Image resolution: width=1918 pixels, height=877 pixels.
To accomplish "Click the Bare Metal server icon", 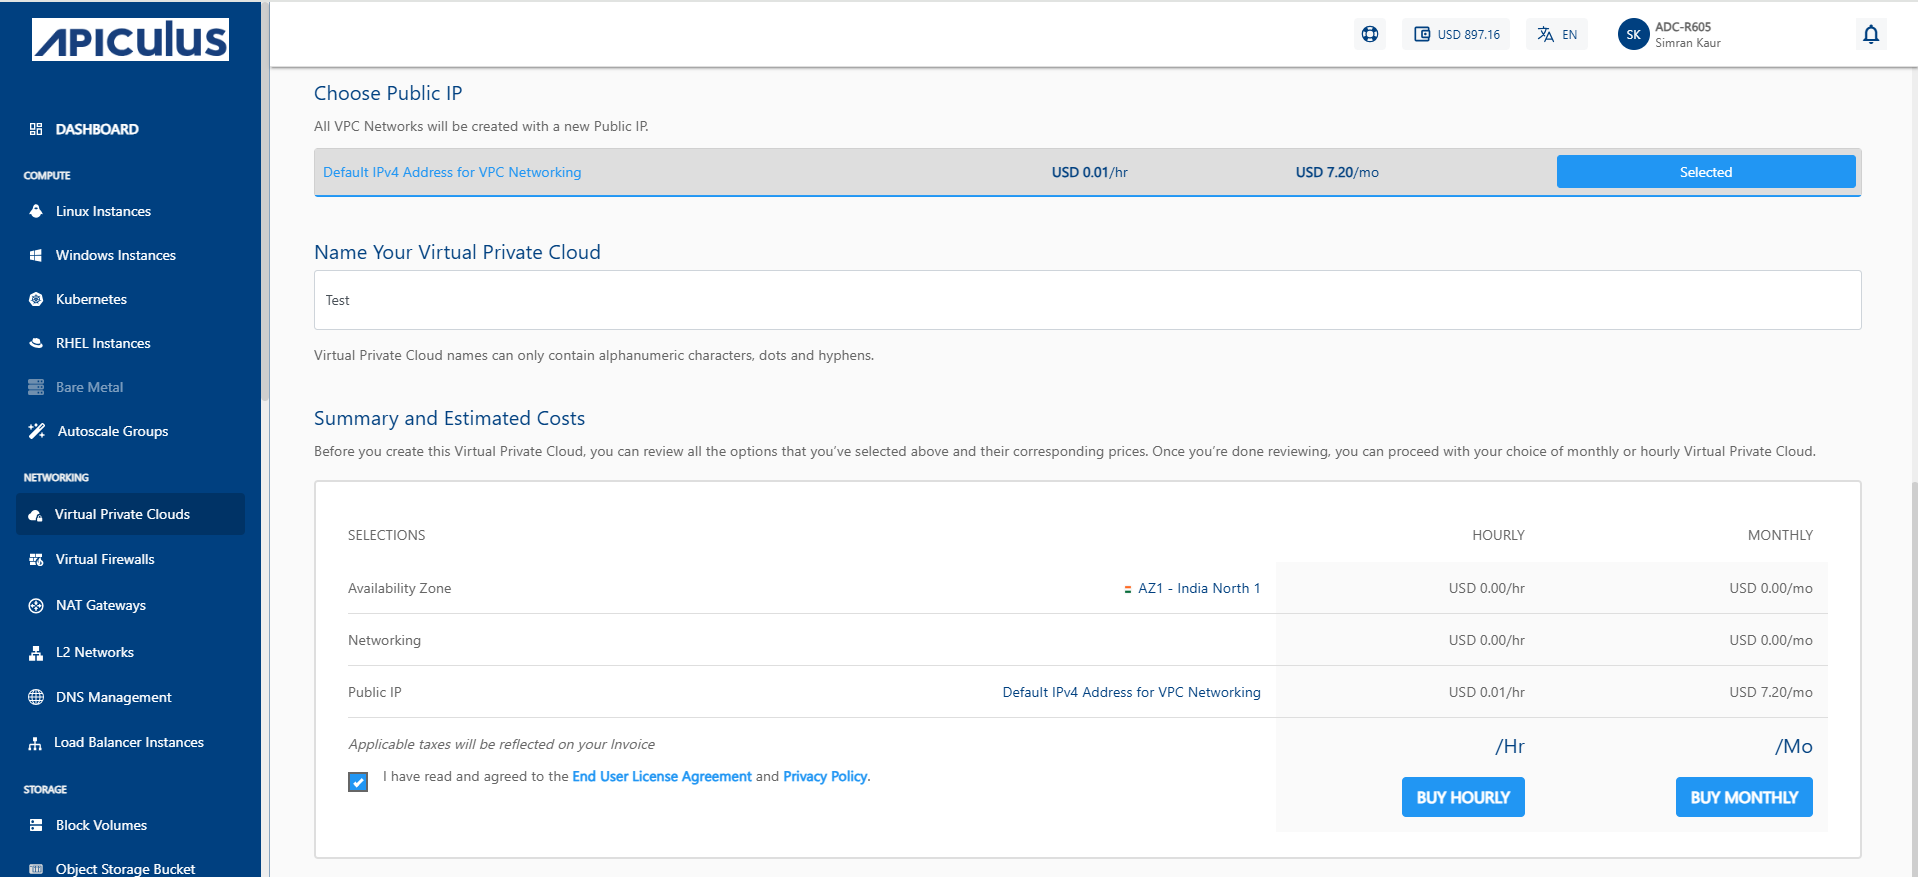I will pyautogui.click(x=36, y=387).
